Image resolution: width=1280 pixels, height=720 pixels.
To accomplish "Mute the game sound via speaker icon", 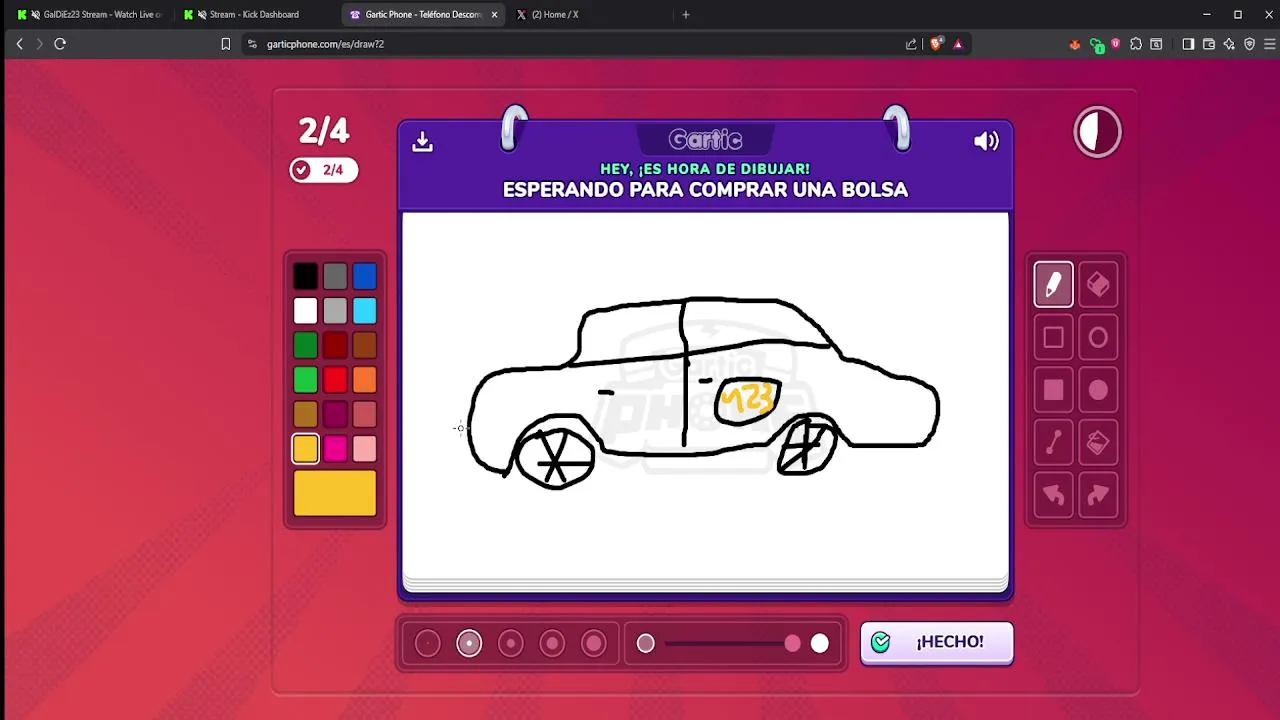I will click(986, 141).
